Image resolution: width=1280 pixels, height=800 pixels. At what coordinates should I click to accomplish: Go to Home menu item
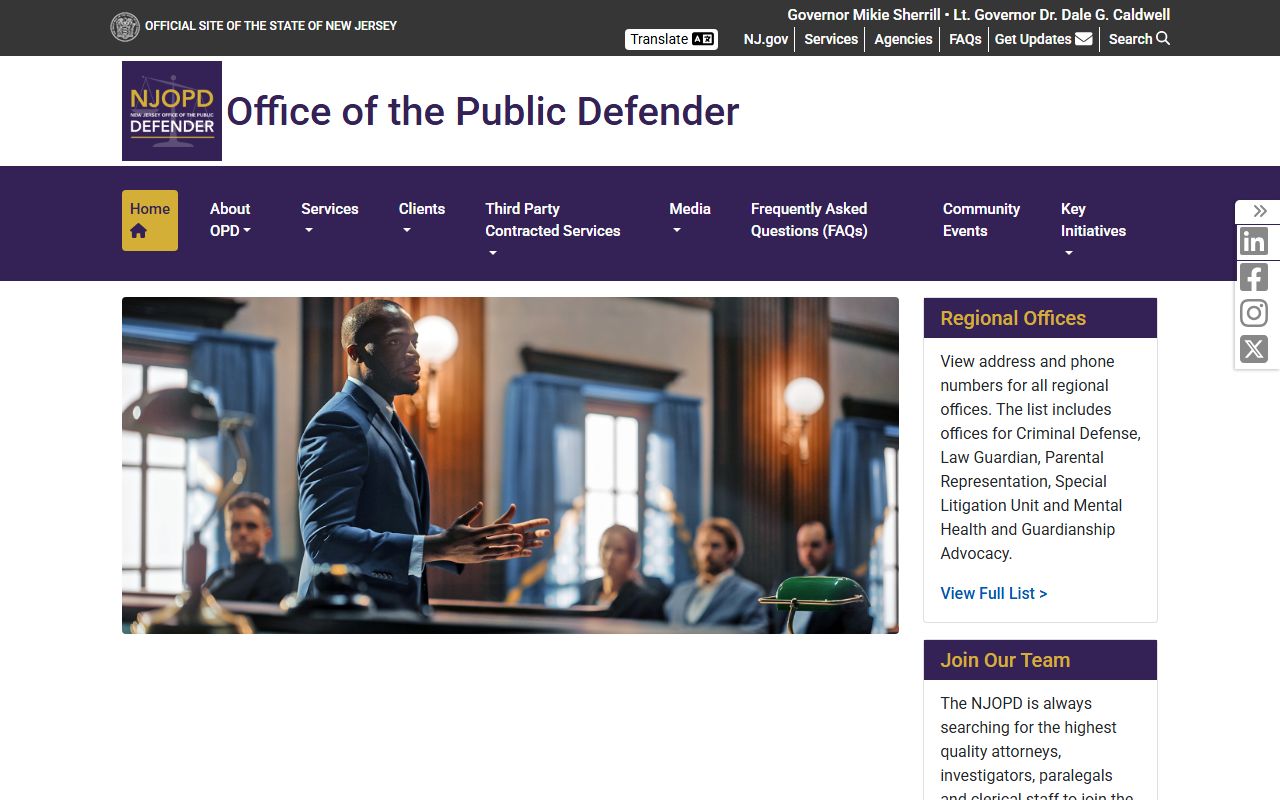click(150, 220)
